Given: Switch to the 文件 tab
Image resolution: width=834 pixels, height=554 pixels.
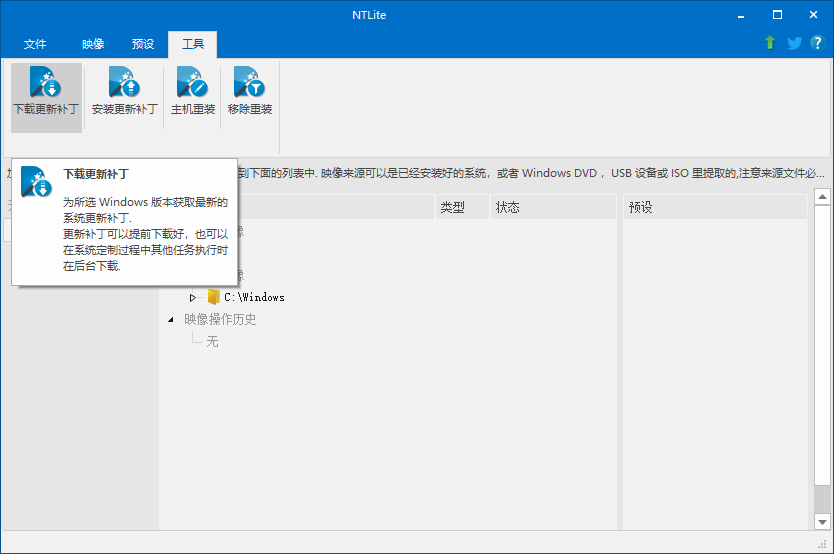Looking at the screenshot, I should point(35,44).
